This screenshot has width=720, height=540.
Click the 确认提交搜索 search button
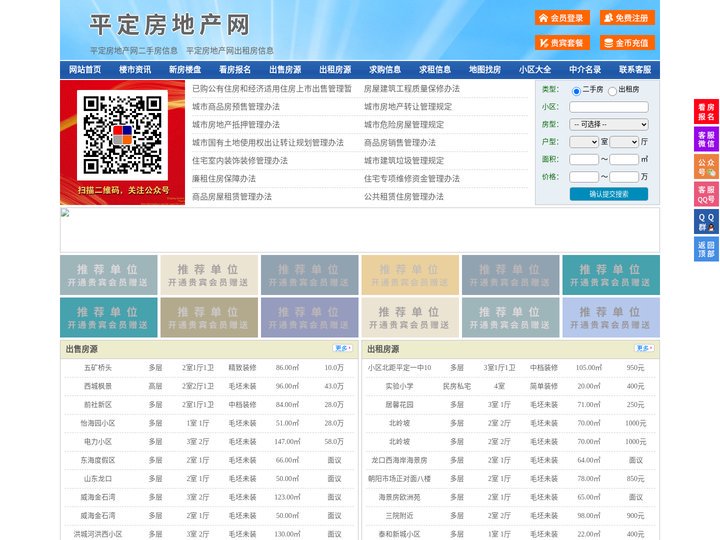[x=609, y=194]
